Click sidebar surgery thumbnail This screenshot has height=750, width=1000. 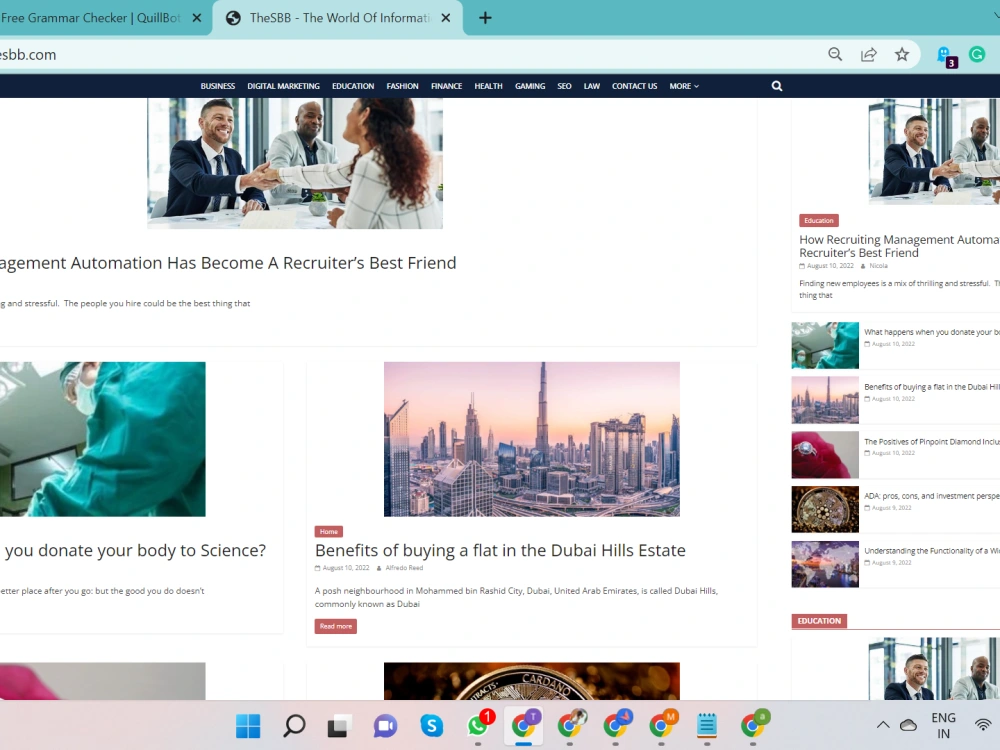825,346
